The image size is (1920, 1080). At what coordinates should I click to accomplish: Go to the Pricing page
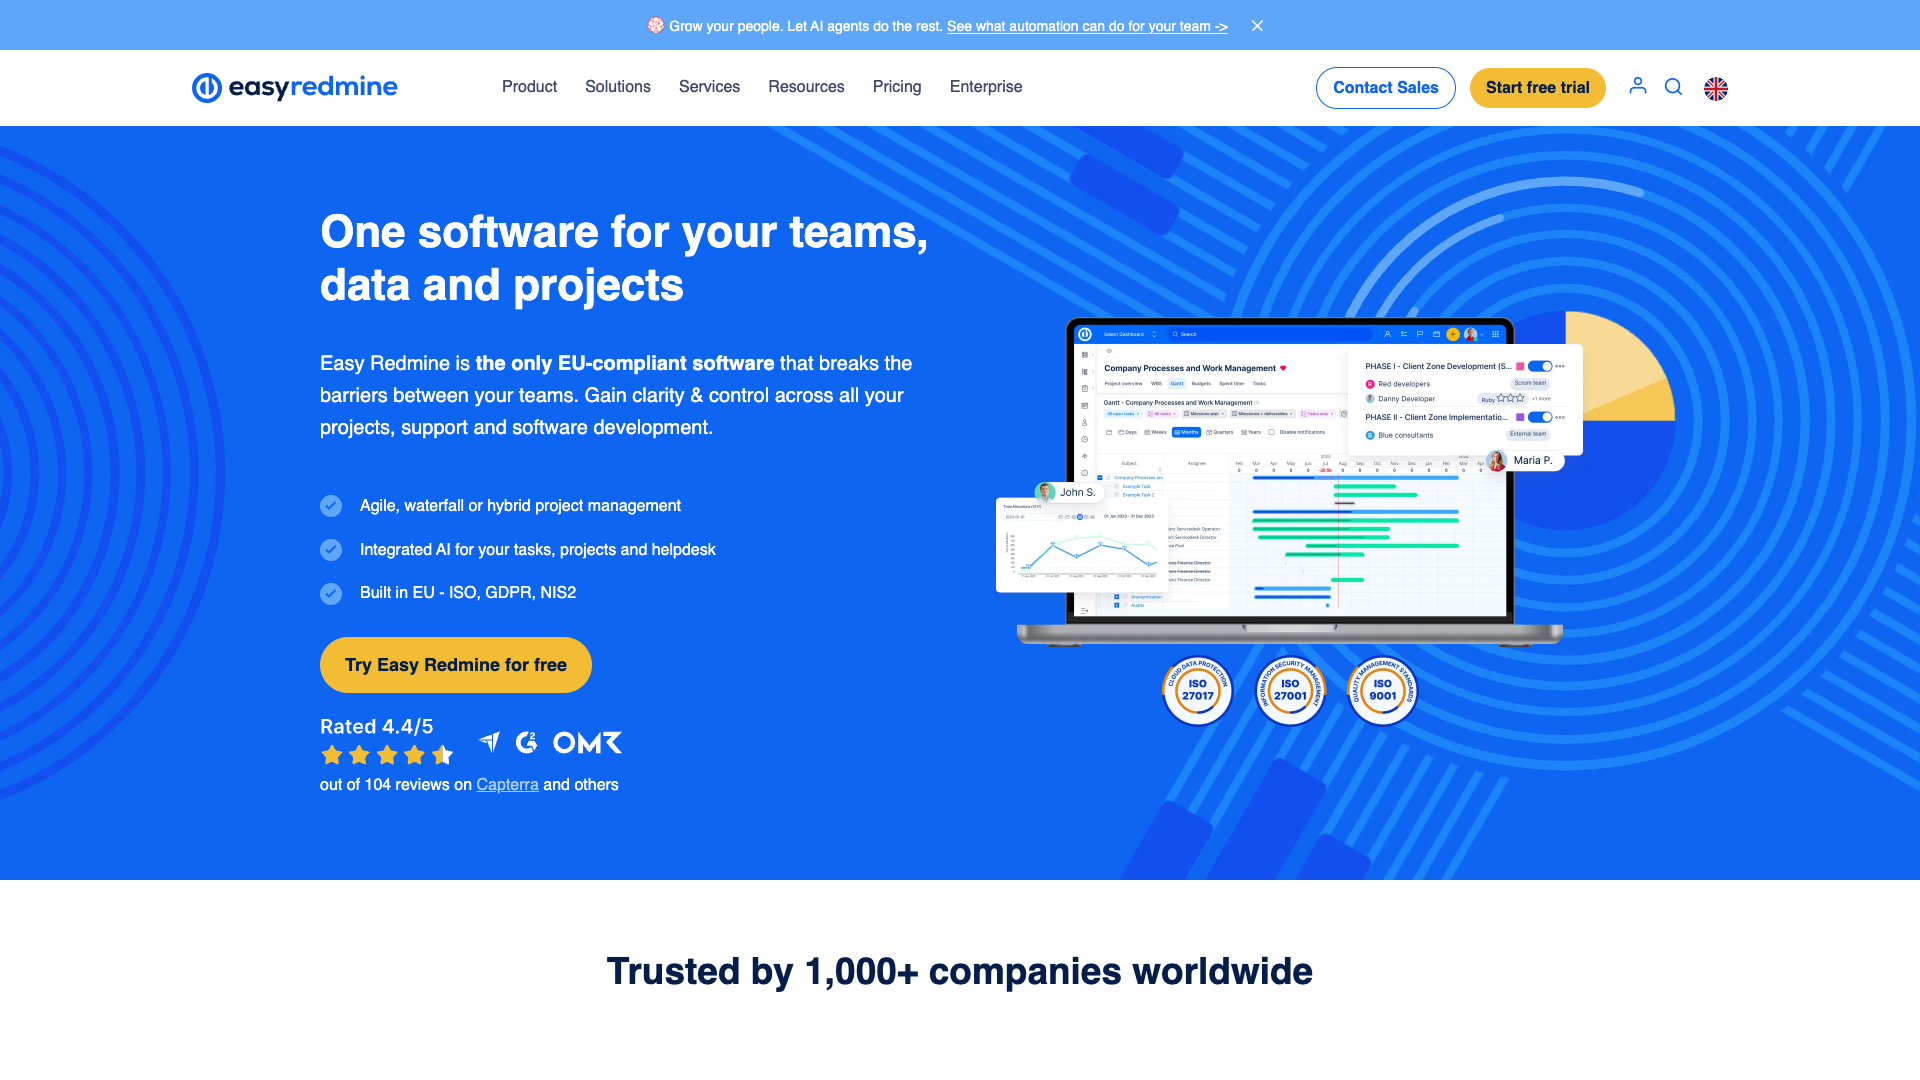coord(897,87)
